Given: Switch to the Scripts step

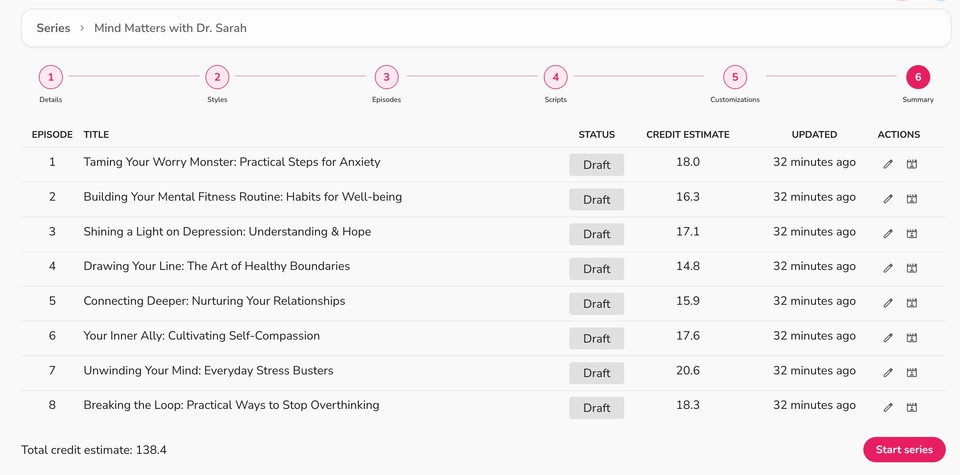Looking at the screenshot, I should [555, 77].
